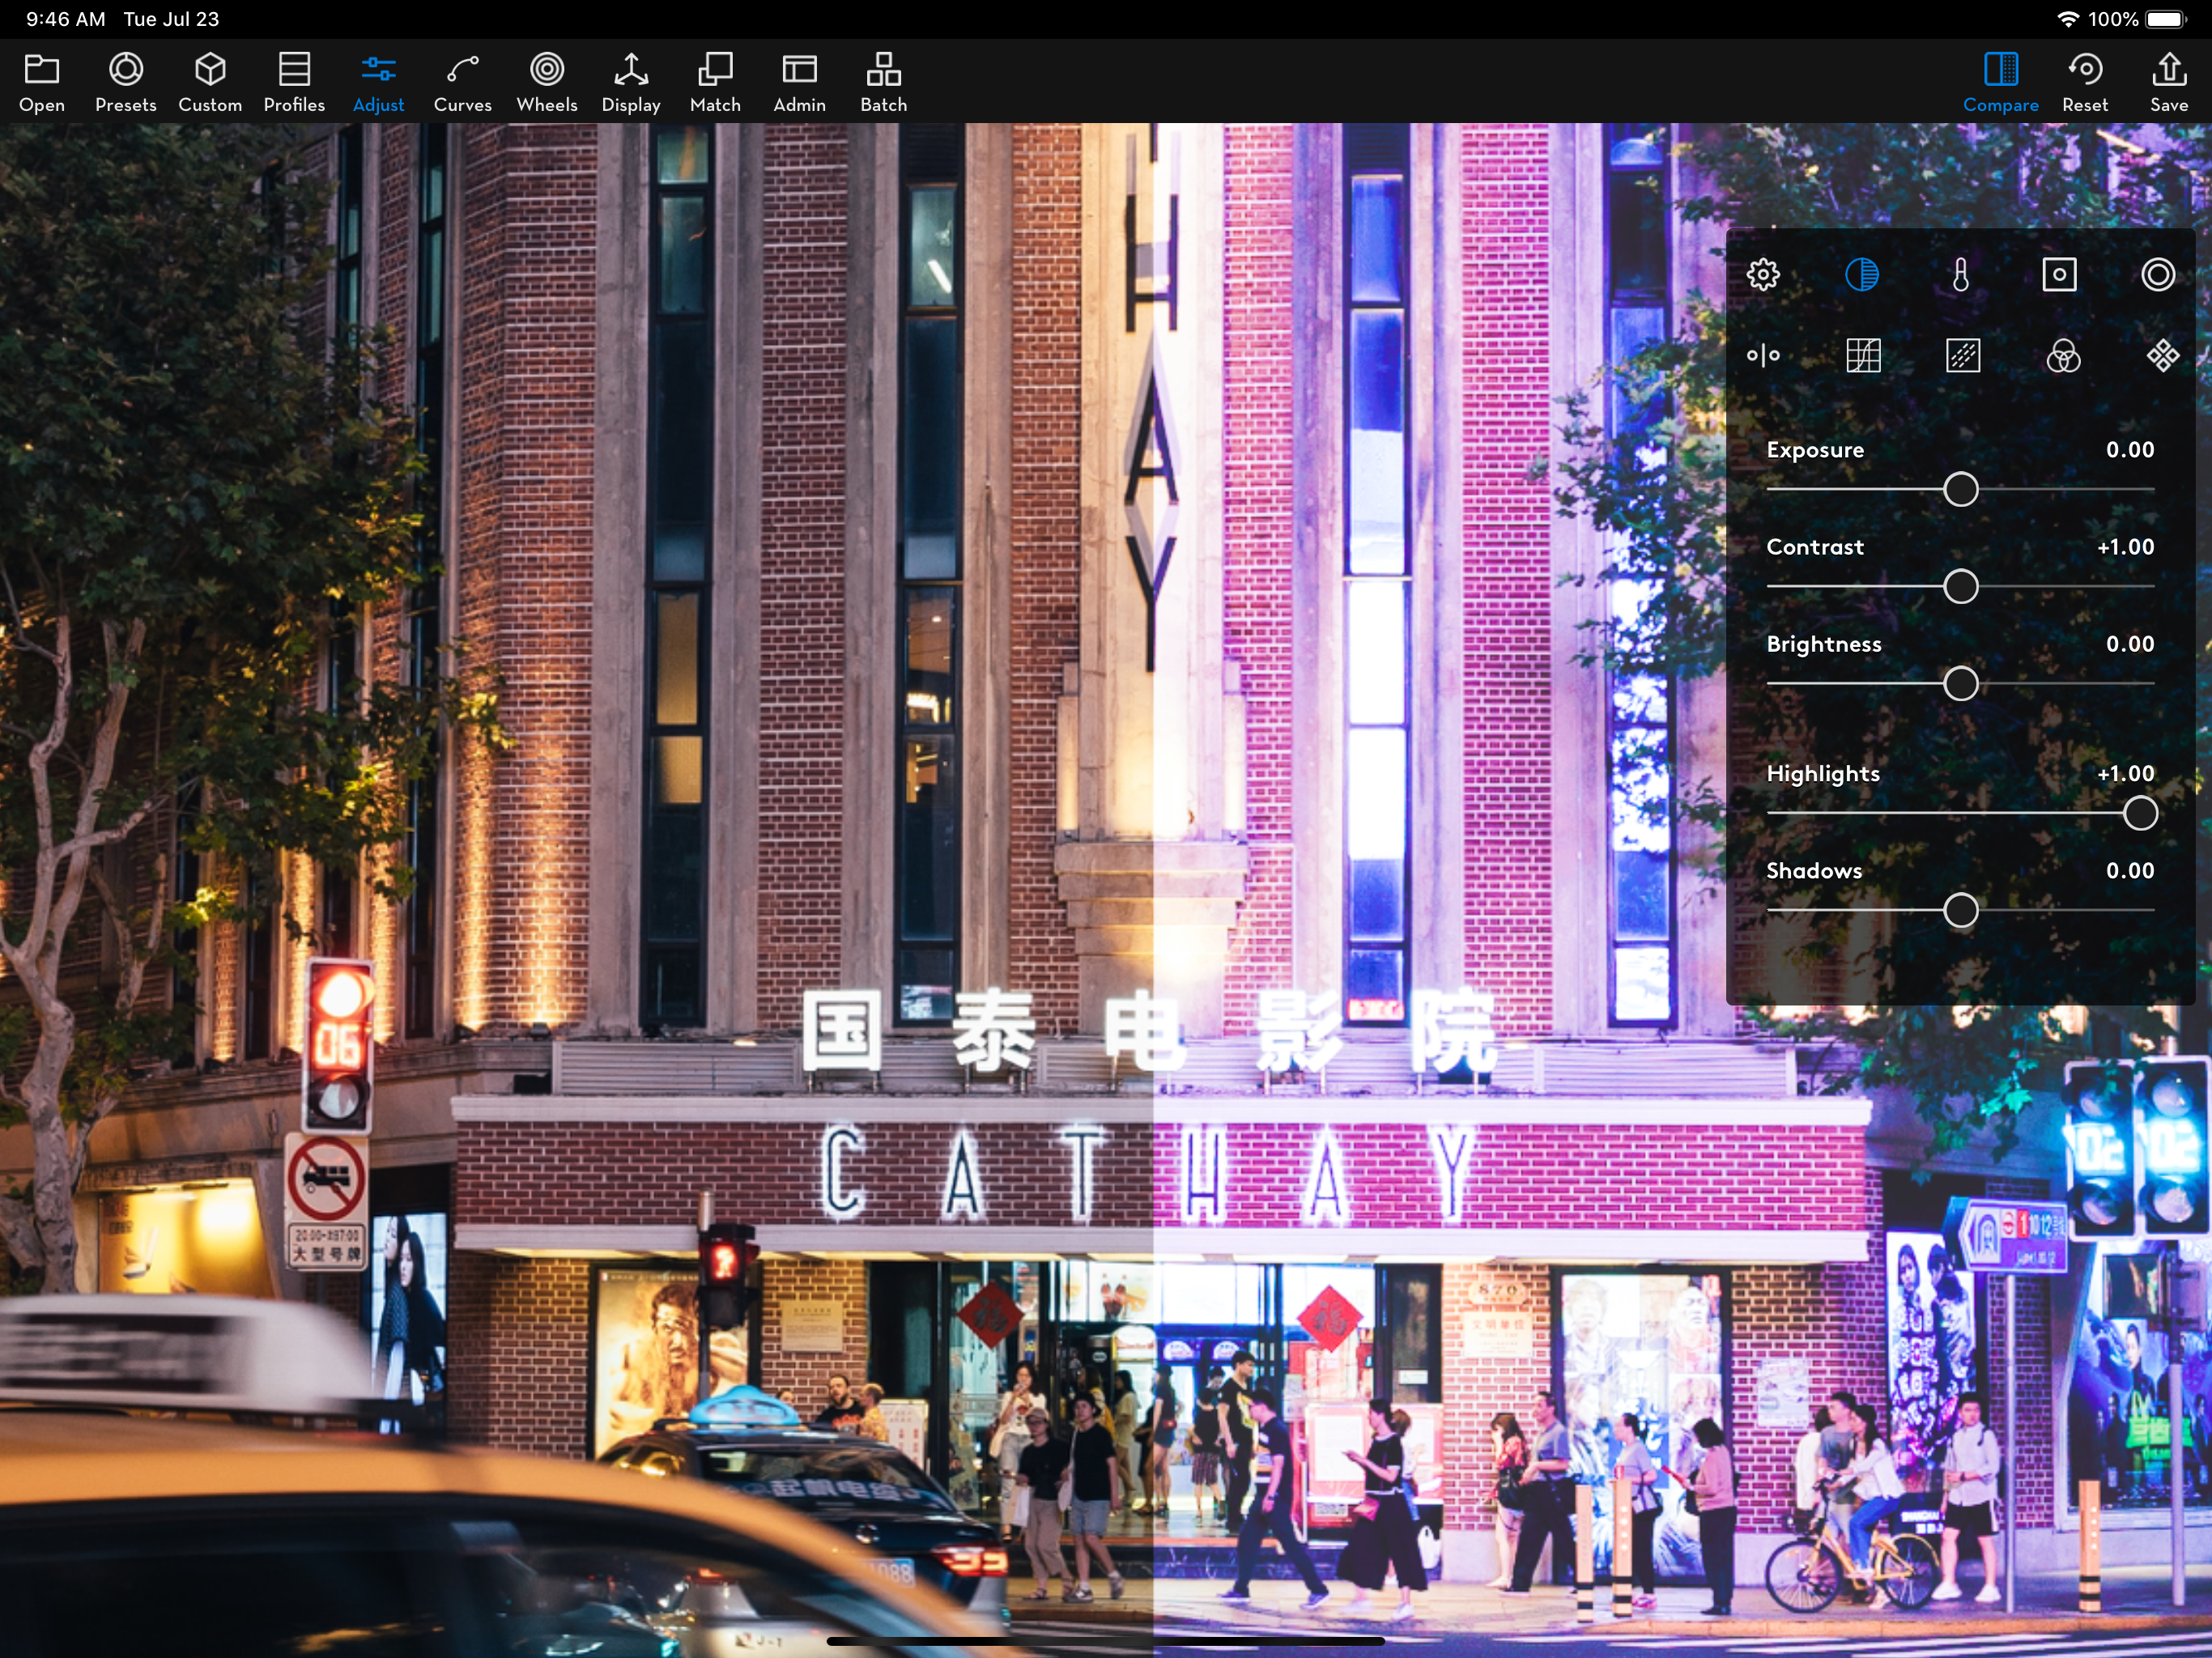Select the Curves tool
The image size is (2212, 1658).
tap(462, 82)
